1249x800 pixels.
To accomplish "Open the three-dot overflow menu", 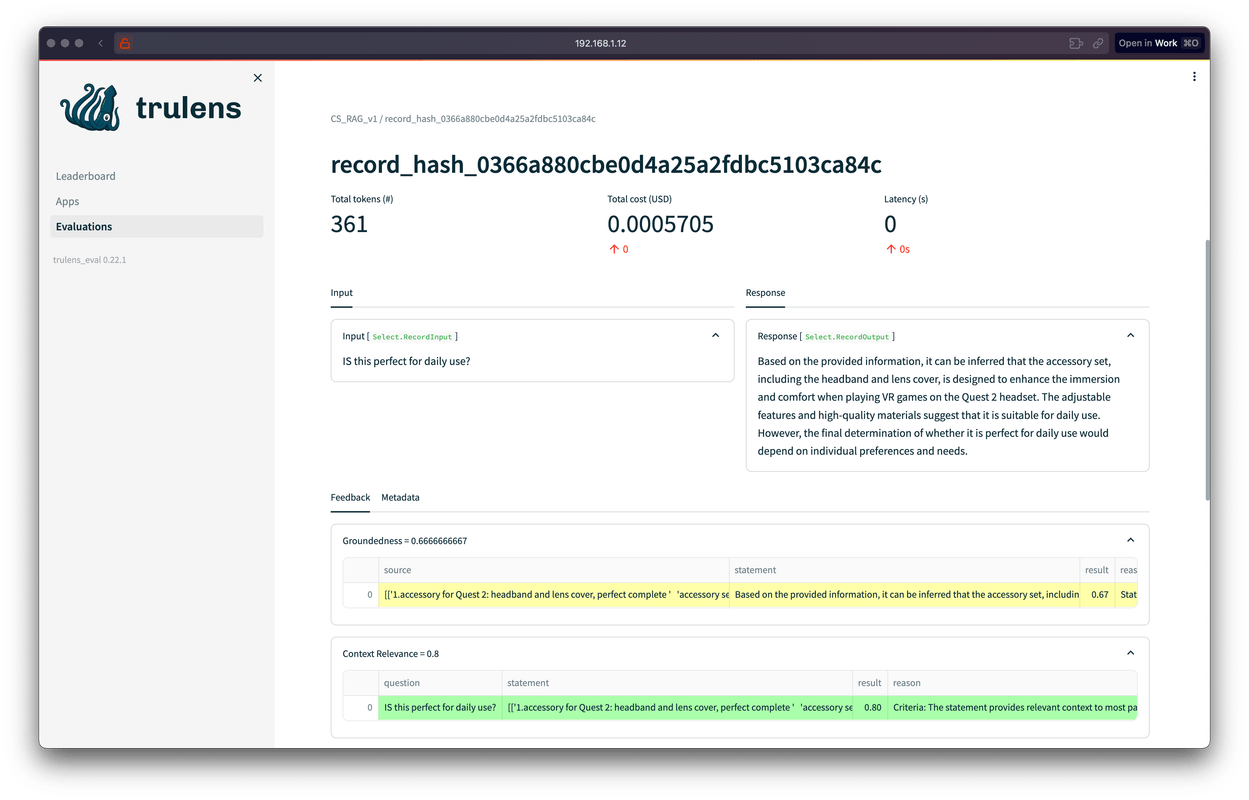I will pos(1194,76).
